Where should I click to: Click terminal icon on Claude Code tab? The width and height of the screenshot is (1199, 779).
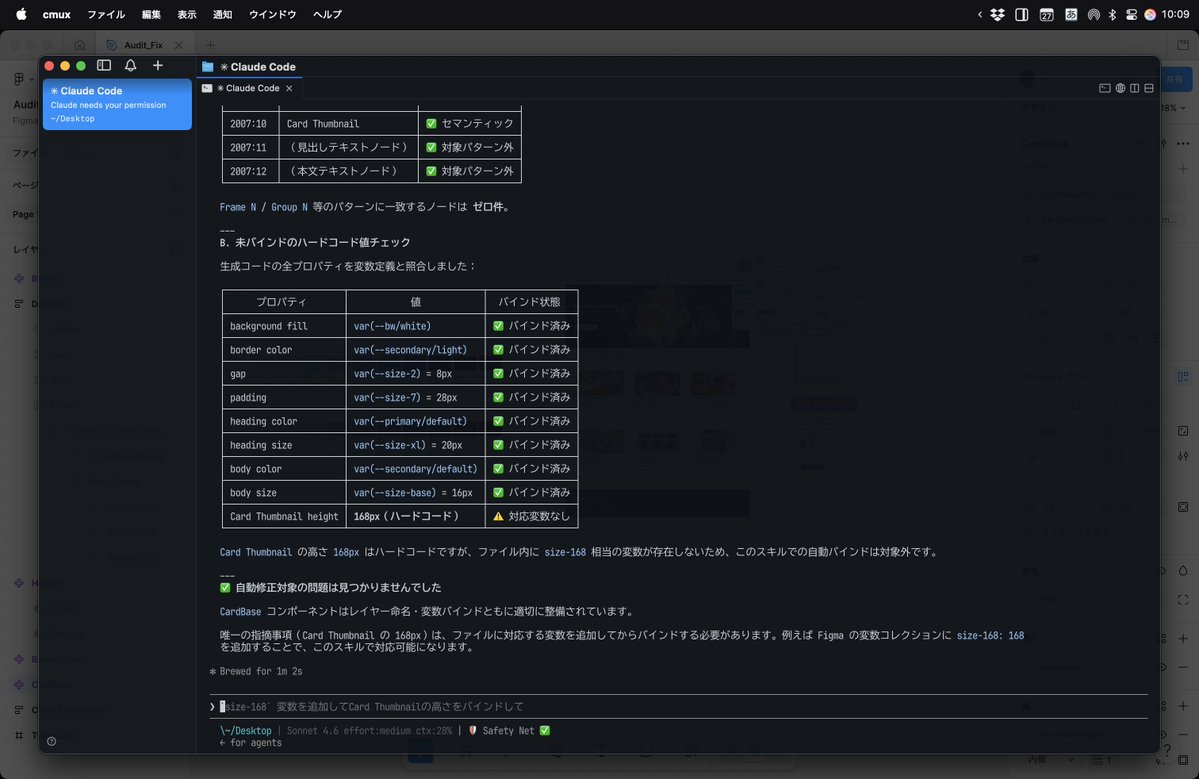click(x=207, y=88)
